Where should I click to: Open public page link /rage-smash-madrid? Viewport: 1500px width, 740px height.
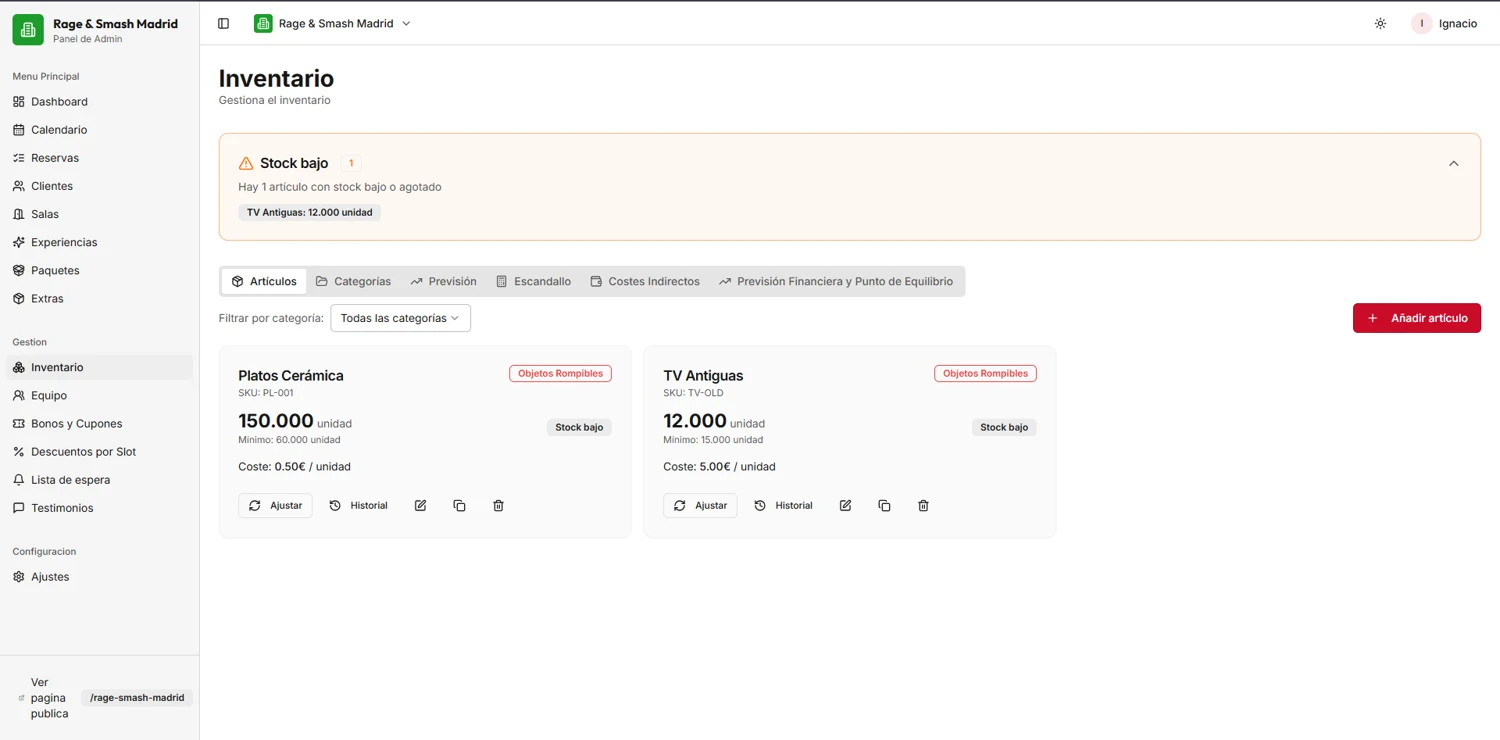(137, 698)
